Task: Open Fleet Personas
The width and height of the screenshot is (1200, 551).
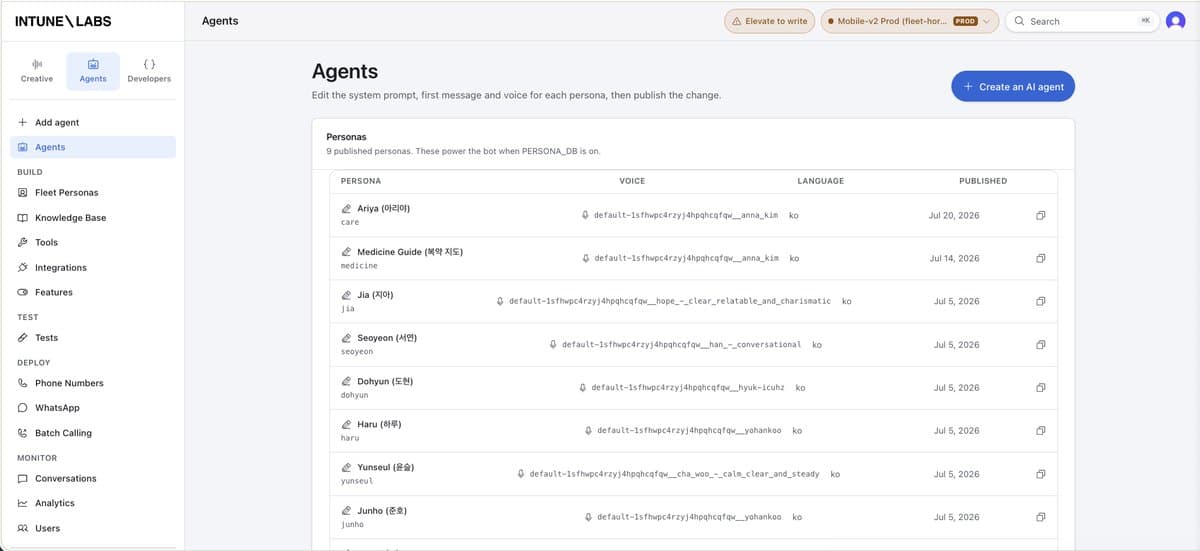Action: [x=93, y=192]
